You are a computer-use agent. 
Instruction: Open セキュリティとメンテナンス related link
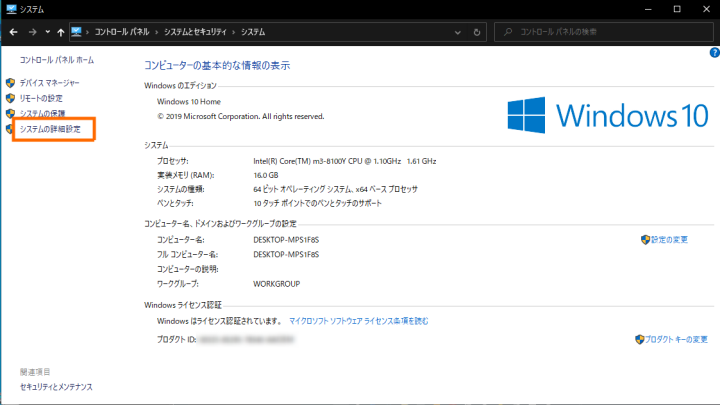(56, 386)
